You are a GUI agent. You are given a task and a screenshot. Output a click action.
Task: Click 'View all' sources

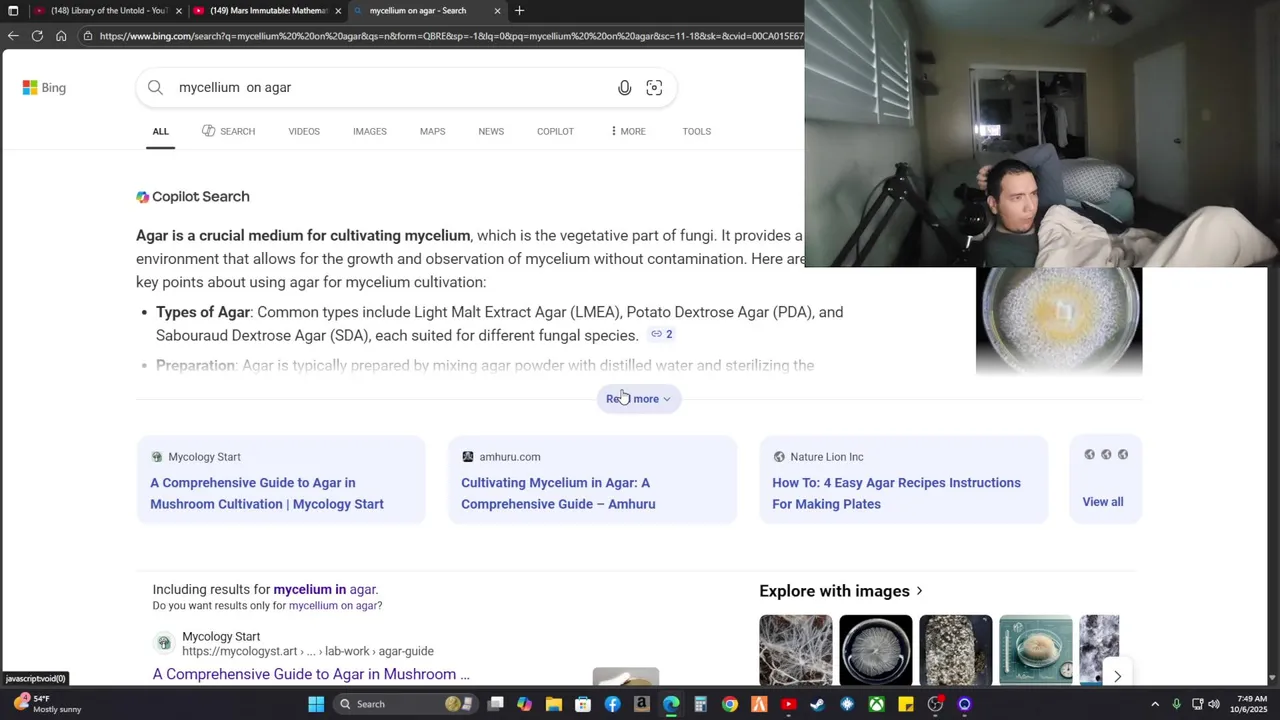(1103, 502)
